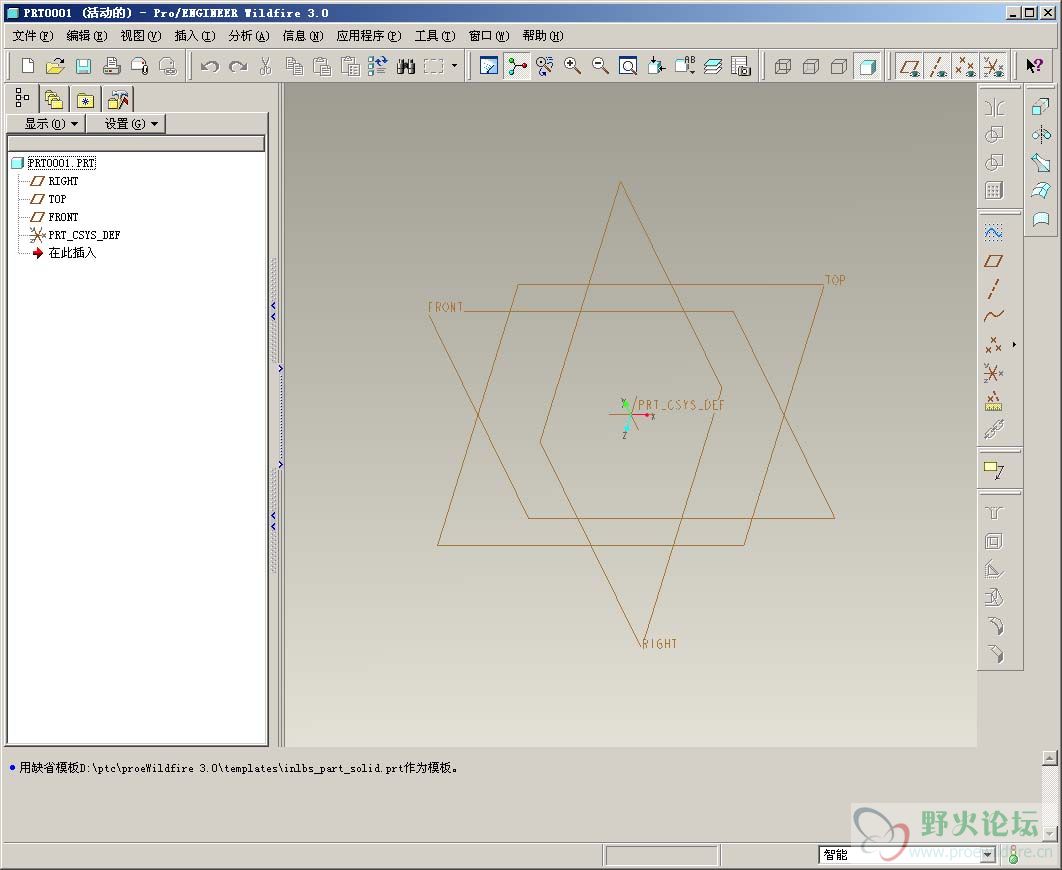
Task: Open the 设置 dropdown in model tree
Action: [x=125, y=124]
